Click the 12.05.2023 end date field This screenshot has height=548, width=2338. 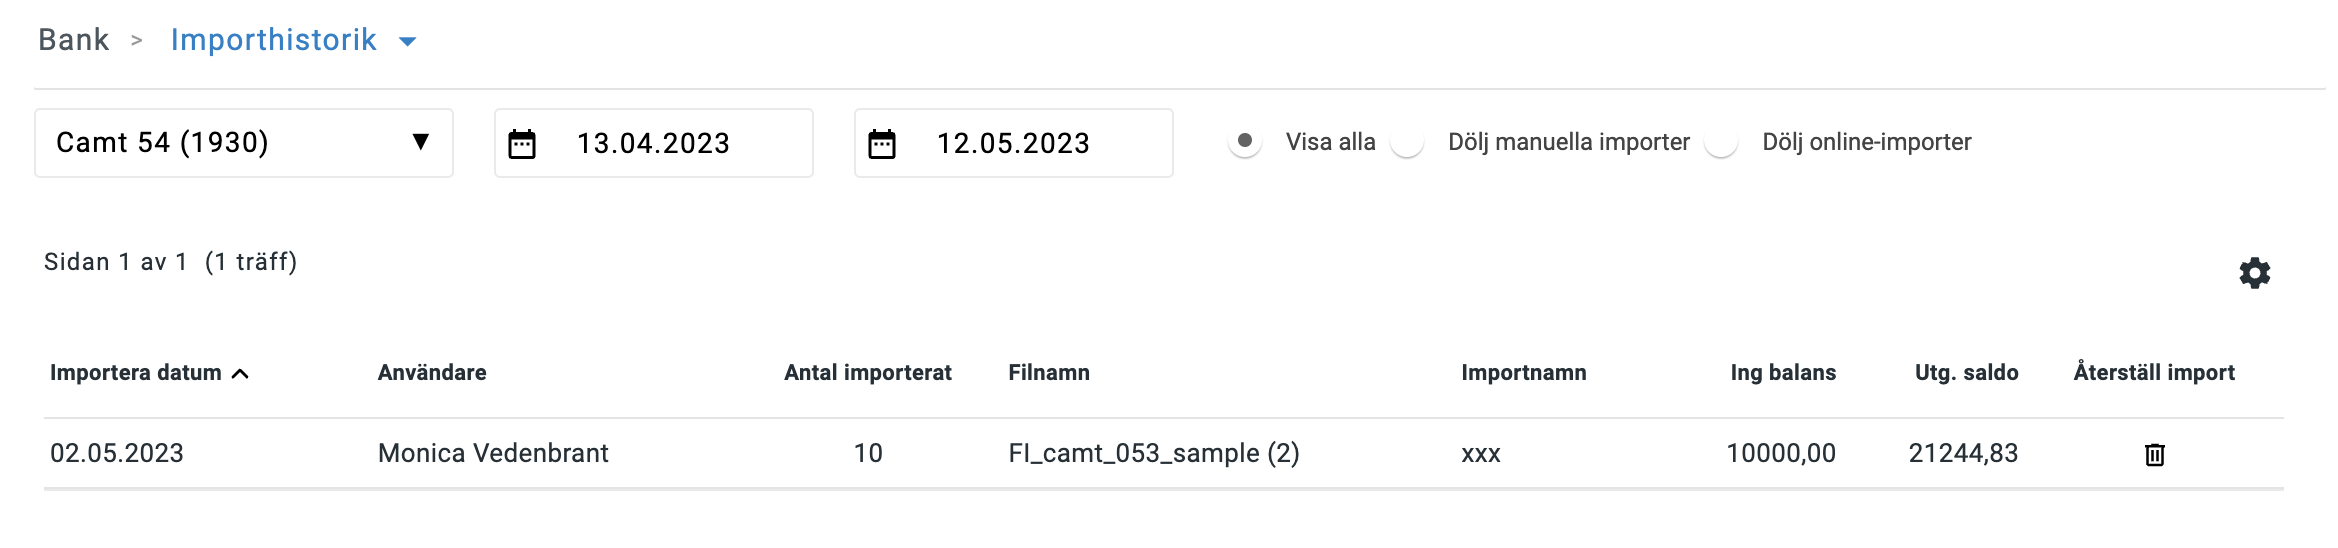tap(1014, 143)
